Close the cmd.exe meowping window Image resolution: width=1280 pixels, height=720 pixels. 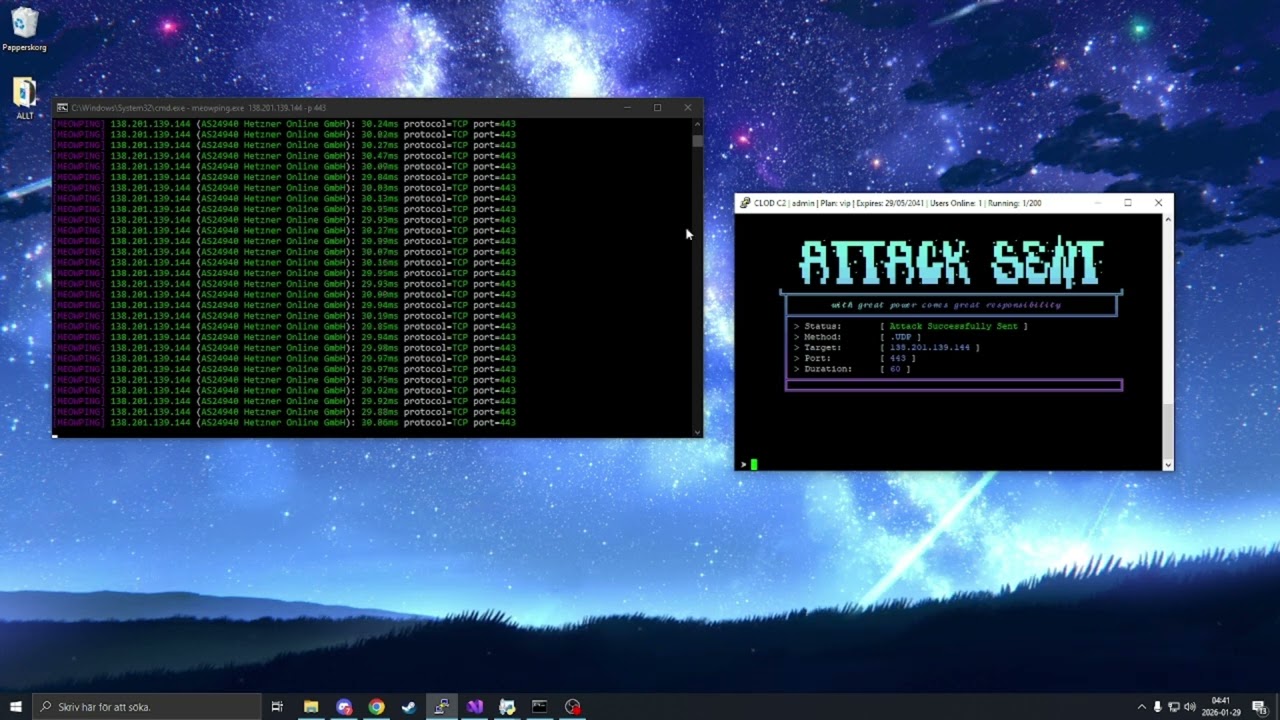point(687,107)
